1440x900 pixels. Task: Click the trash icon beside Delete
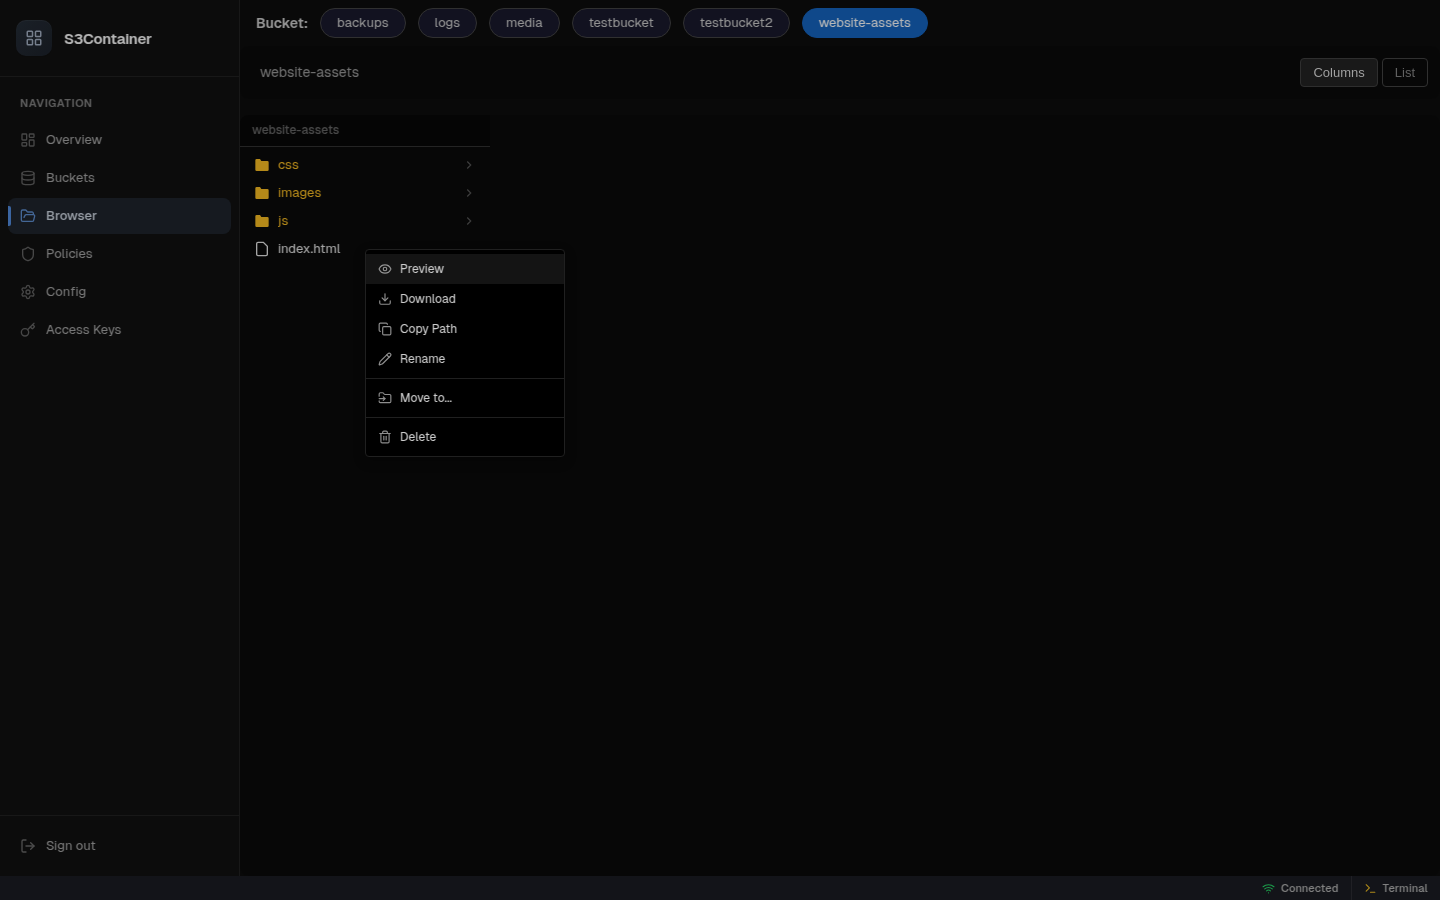385,437
